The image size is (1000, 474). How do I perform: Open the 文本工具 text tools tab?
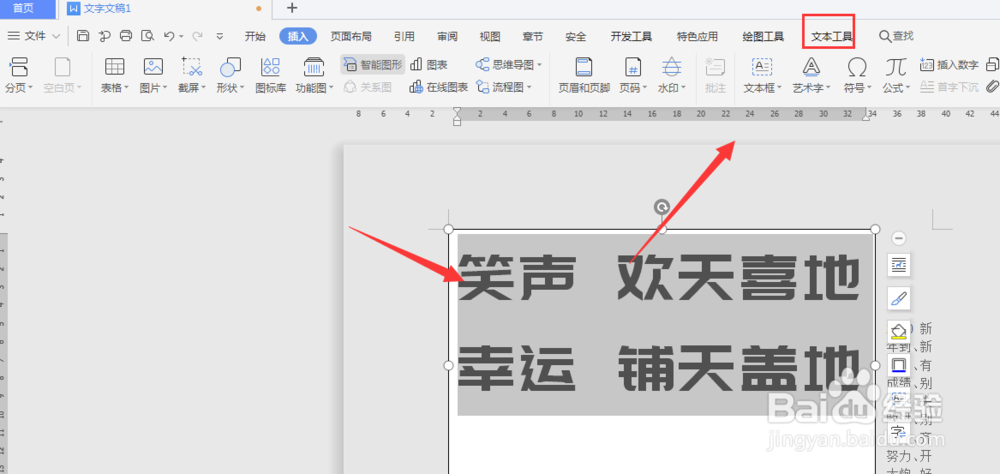832,36
